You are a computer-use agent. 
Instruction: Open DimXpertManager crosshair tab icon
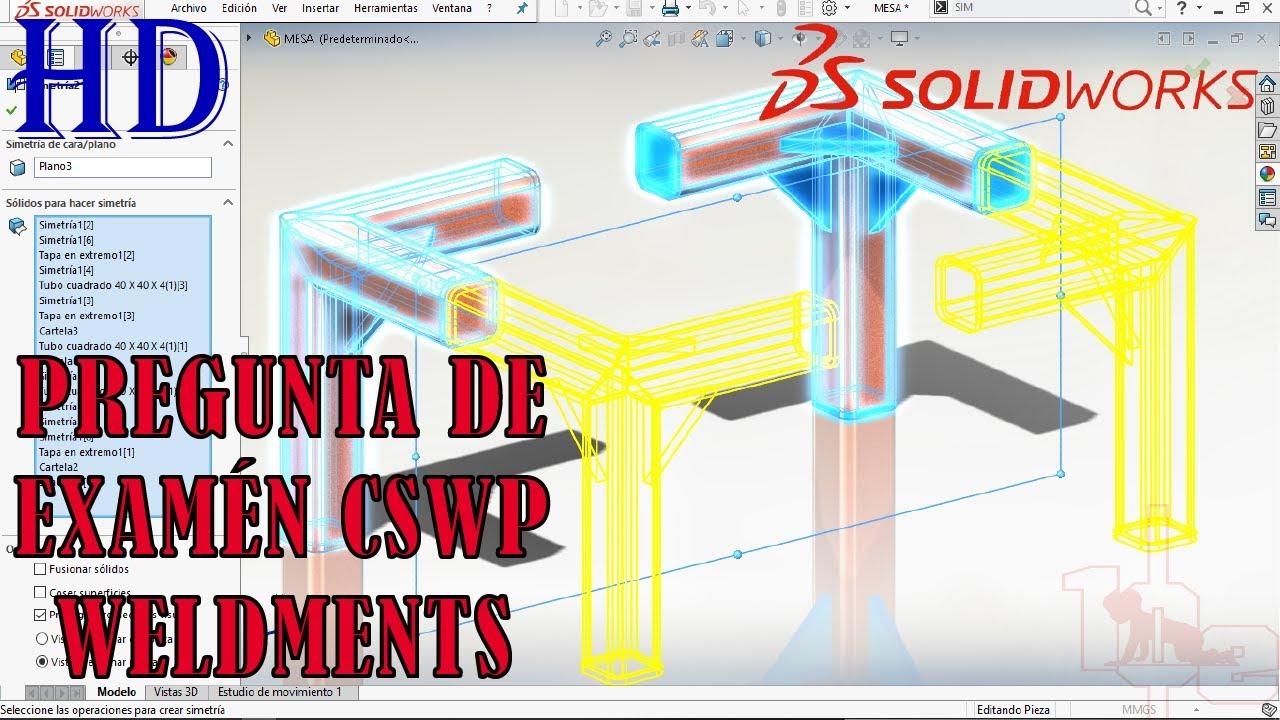coord(130,57)
